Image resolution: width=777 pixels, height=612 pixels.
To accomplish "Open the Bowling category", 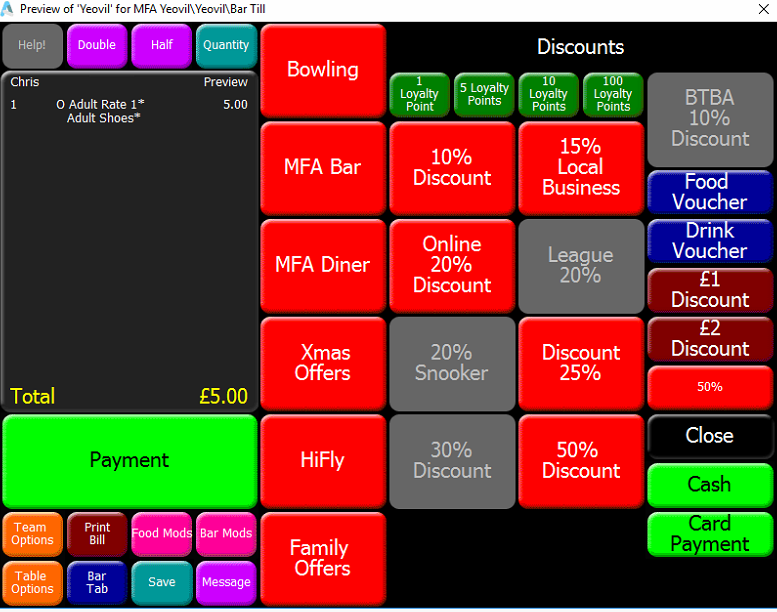I will point(323,70).
